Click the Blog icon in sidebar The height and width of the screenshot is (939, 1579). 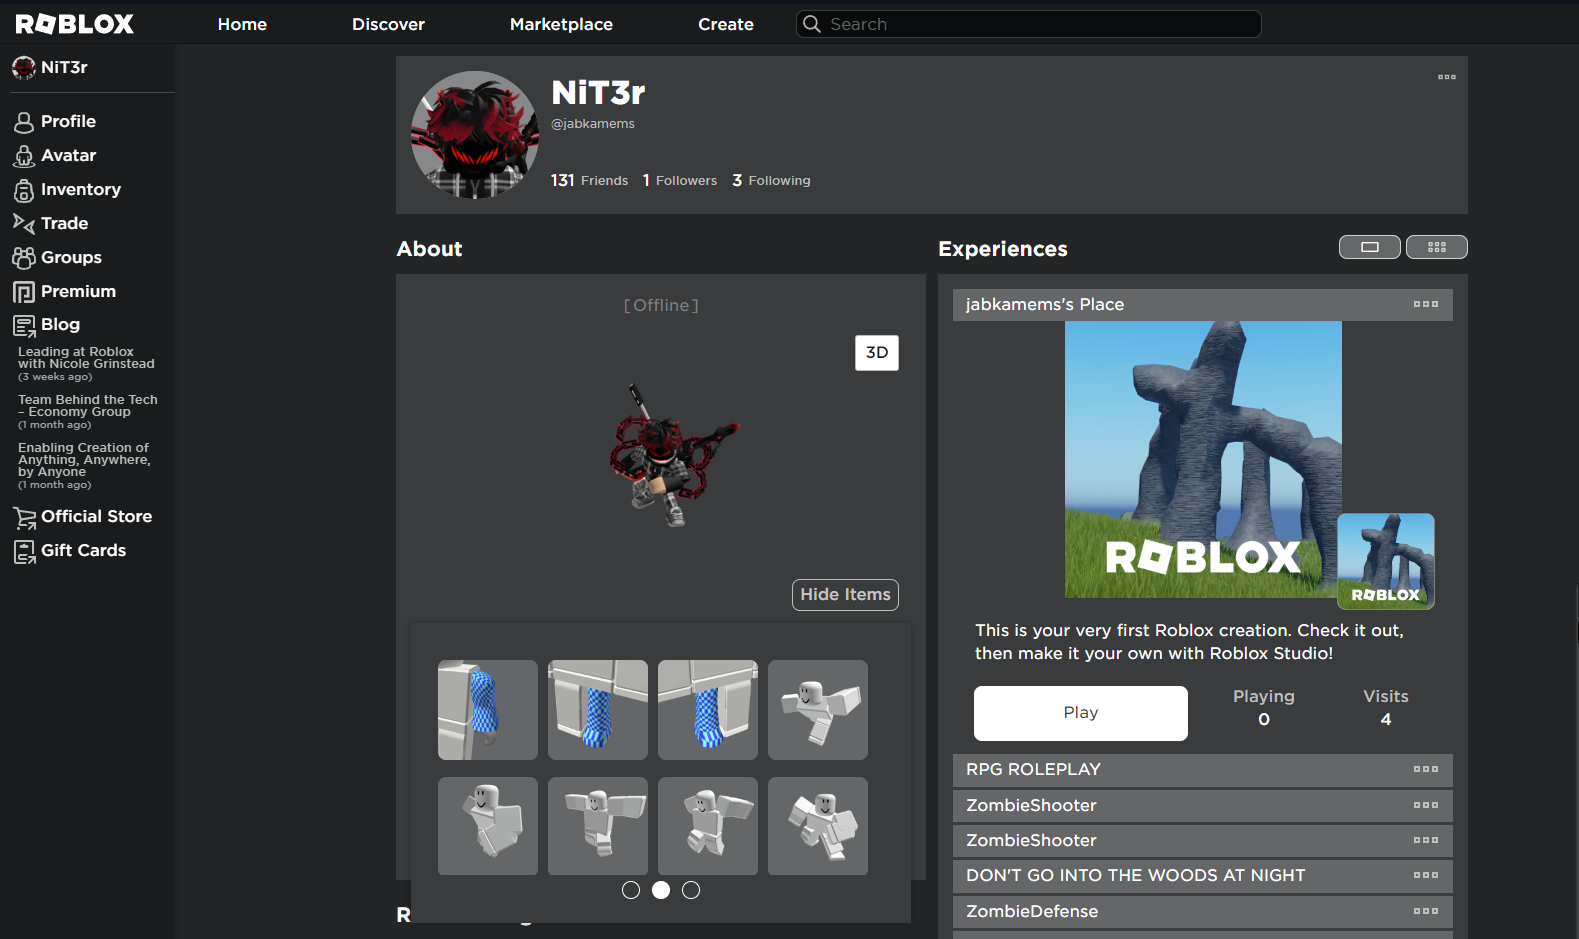24,325
